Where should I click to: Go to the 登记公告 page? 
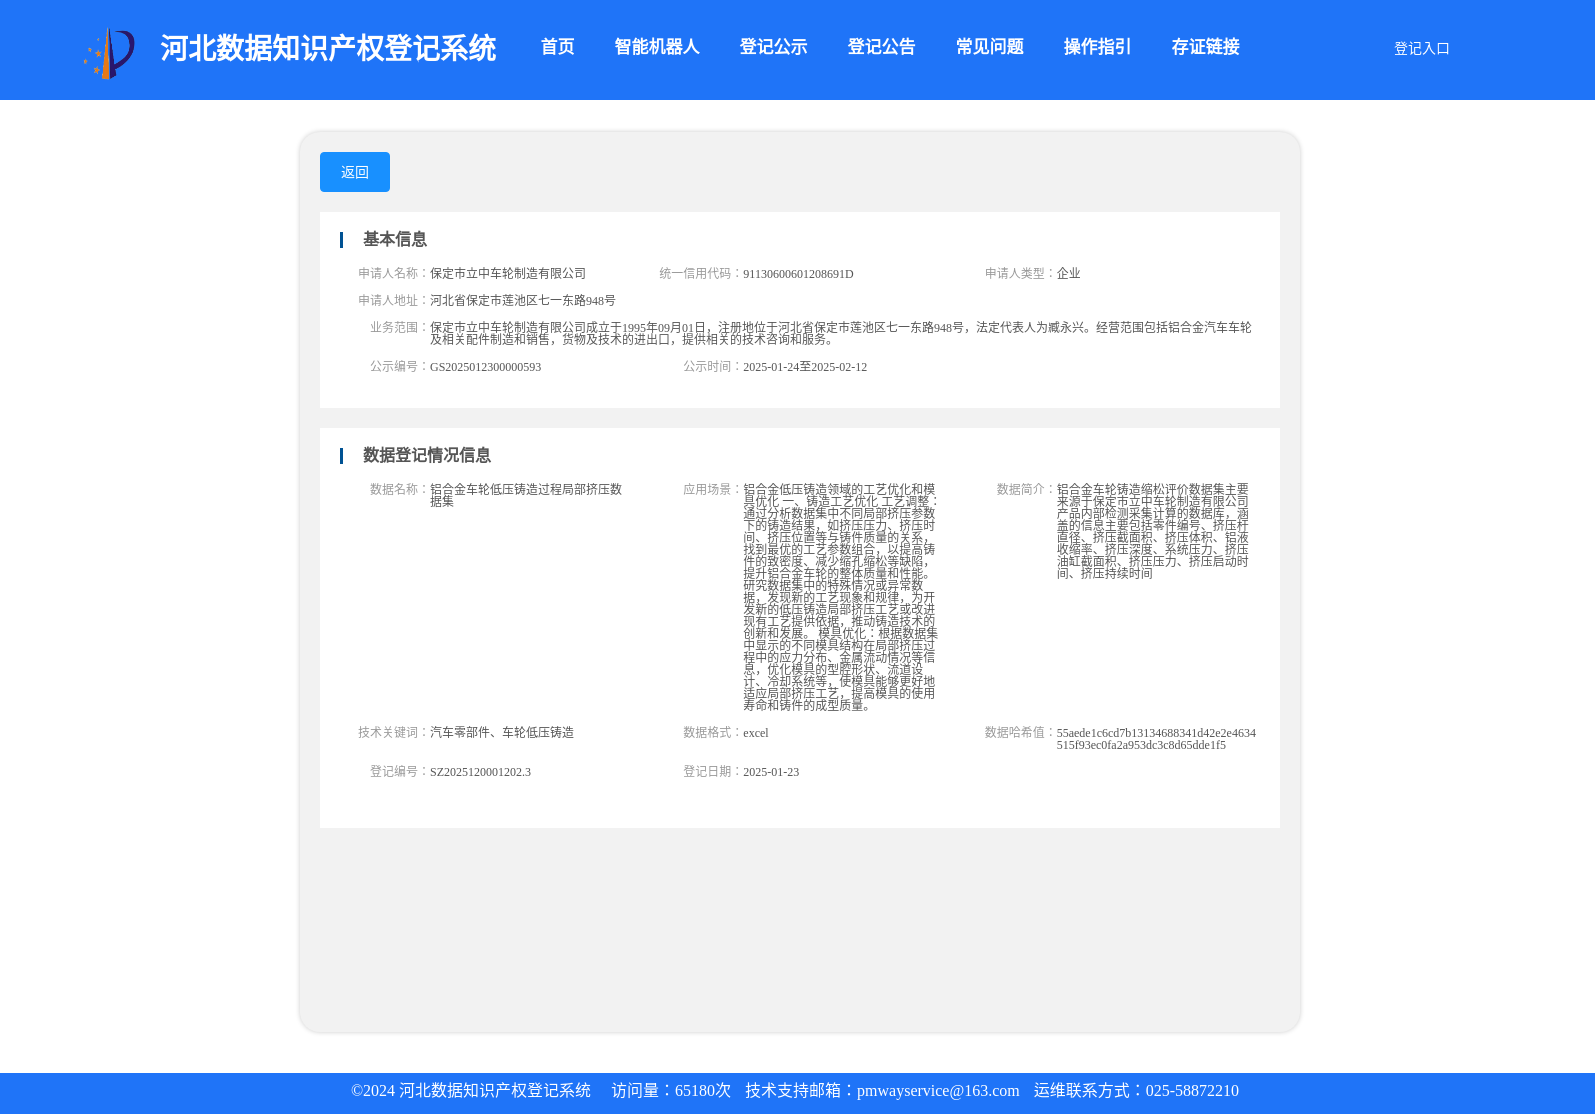(880, 47)
